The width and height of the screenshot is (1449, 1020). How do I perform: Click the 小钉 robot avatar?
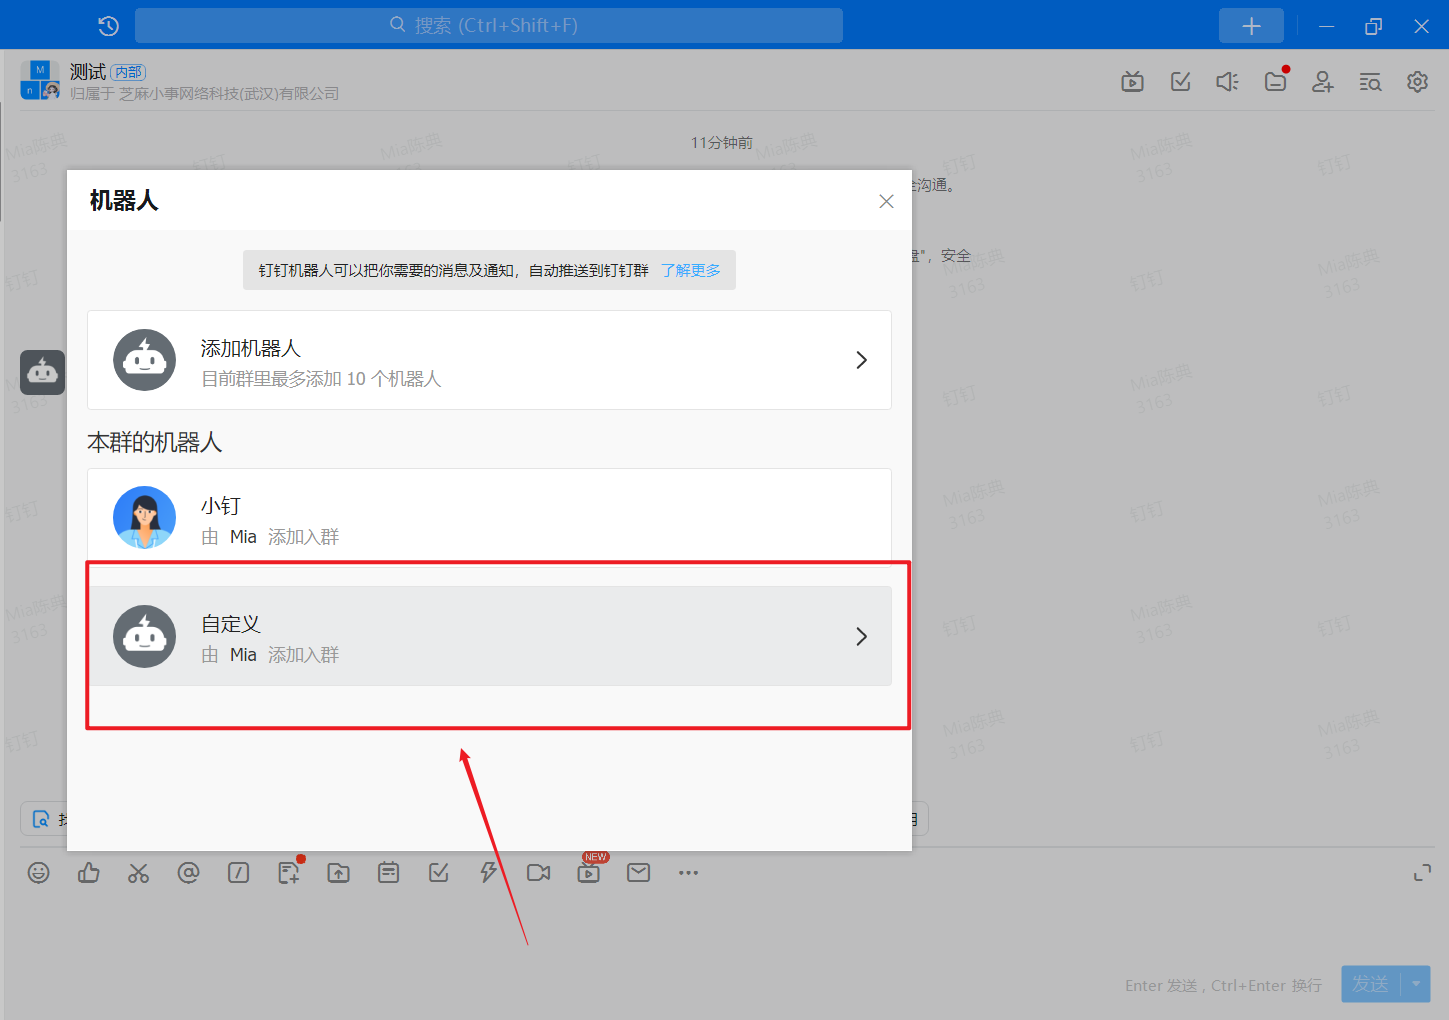tap(145, 518)
